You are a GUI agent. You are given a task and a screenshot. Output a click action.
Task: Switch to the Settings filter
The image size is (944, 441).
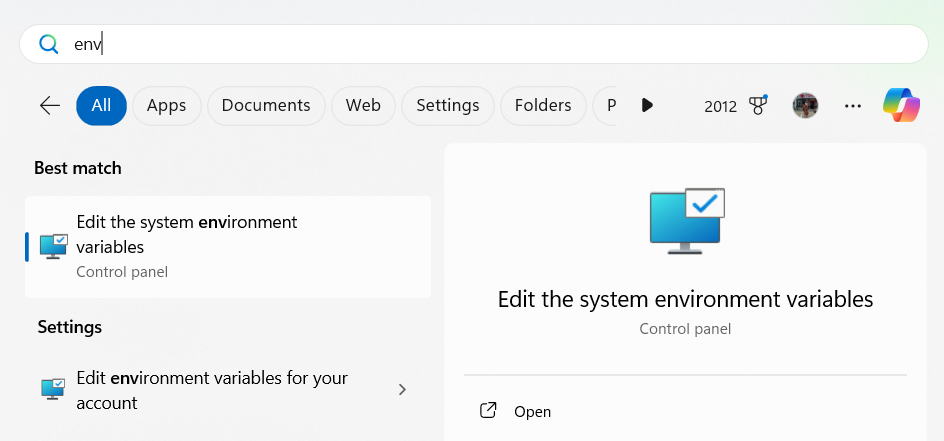click(448, 106)
